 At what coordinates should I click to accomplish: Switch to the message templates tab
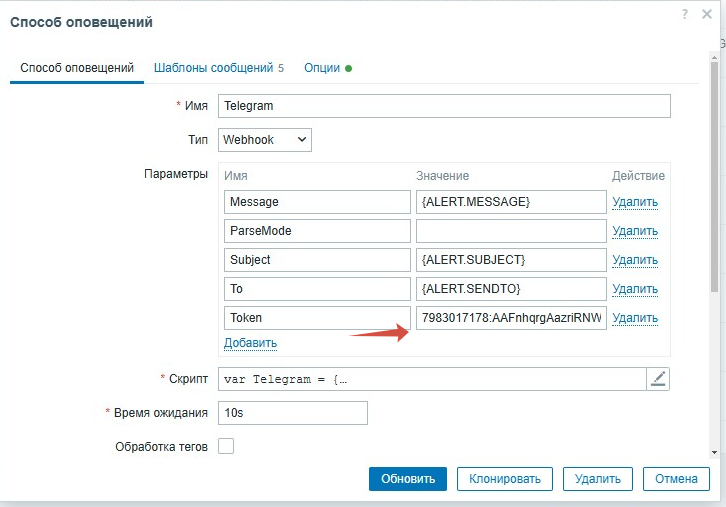point(219,68)
